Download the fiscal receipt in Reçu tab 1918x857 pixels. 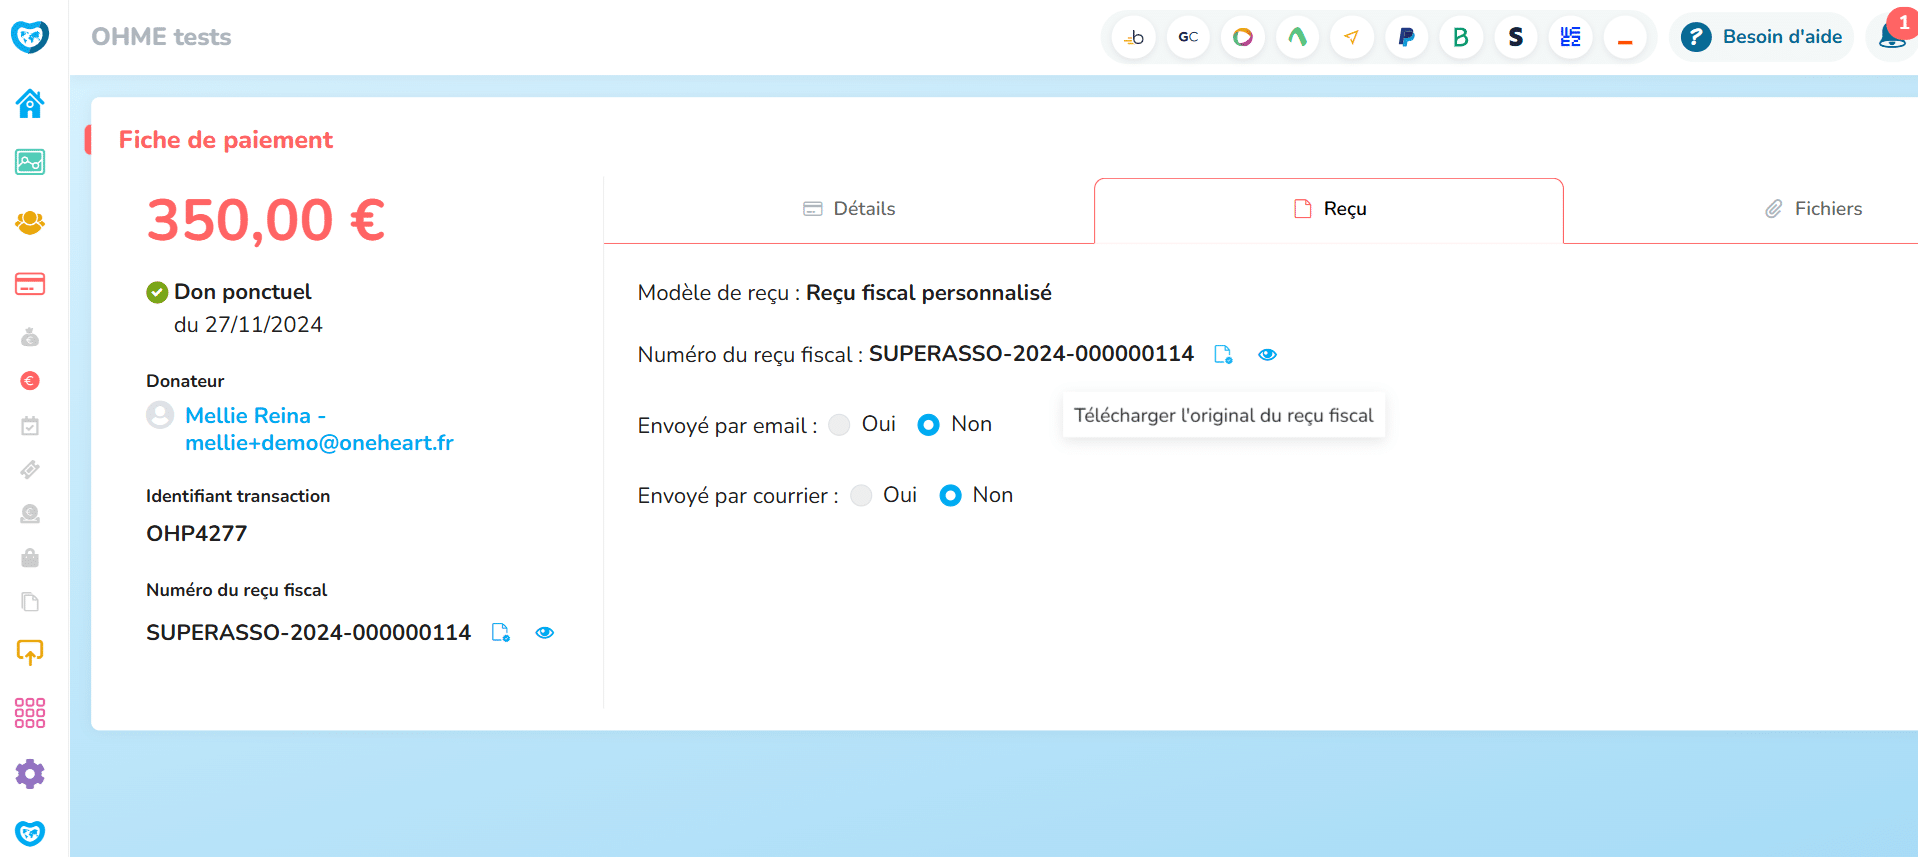1223,355
